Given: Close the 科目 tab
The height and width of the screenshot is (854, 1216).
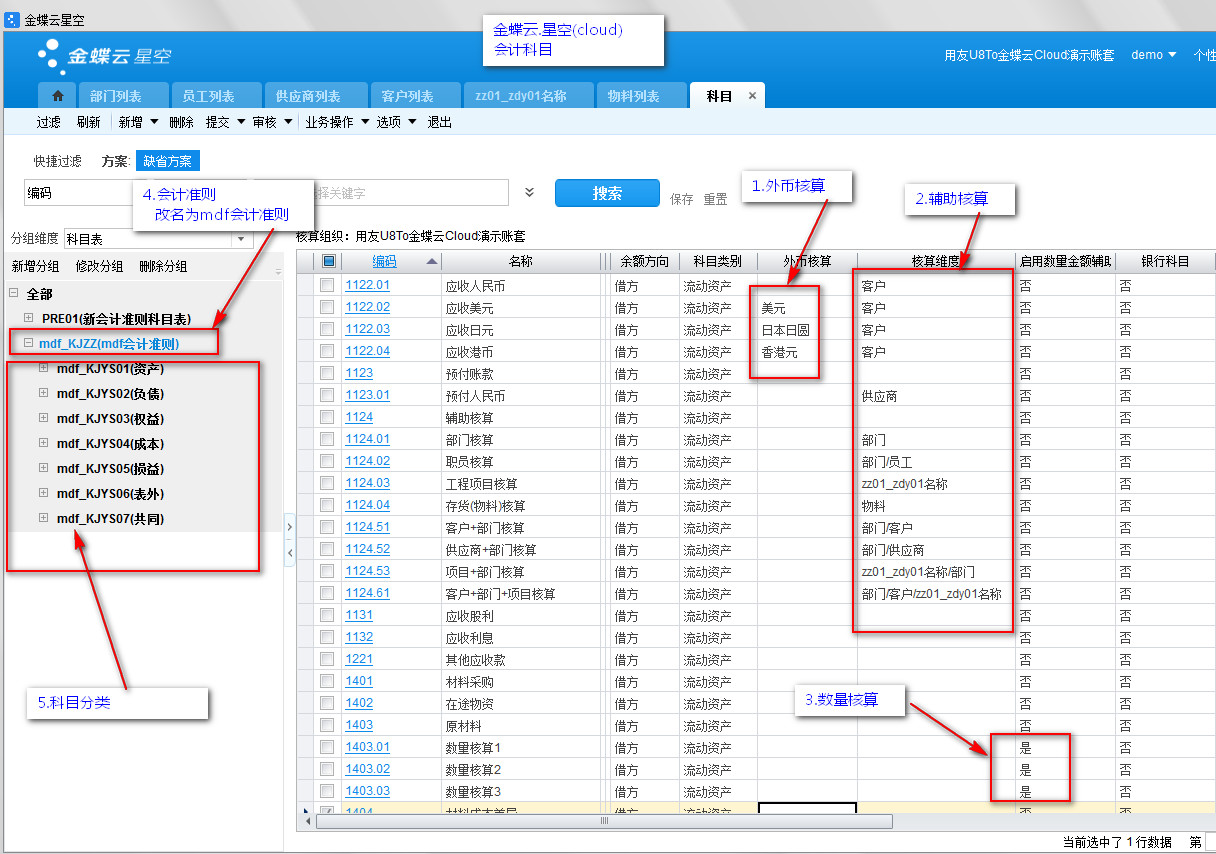Looking at the screenshot, I should point(752,96).
